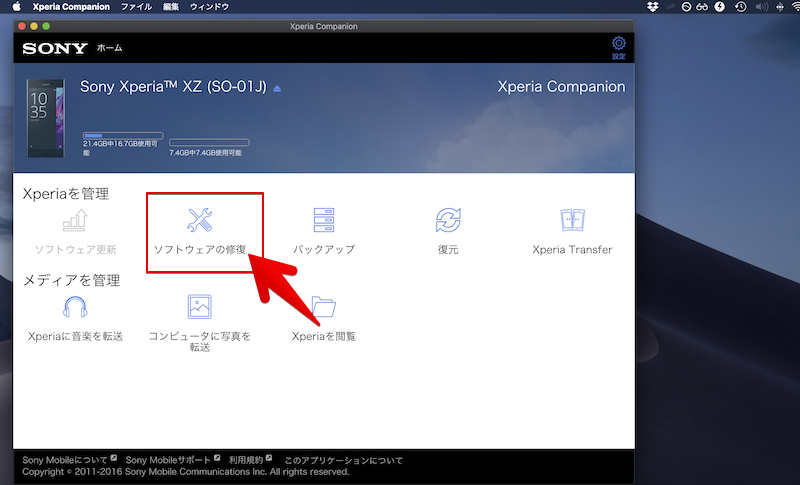Launch the Xperia Transfer icon

572,221
